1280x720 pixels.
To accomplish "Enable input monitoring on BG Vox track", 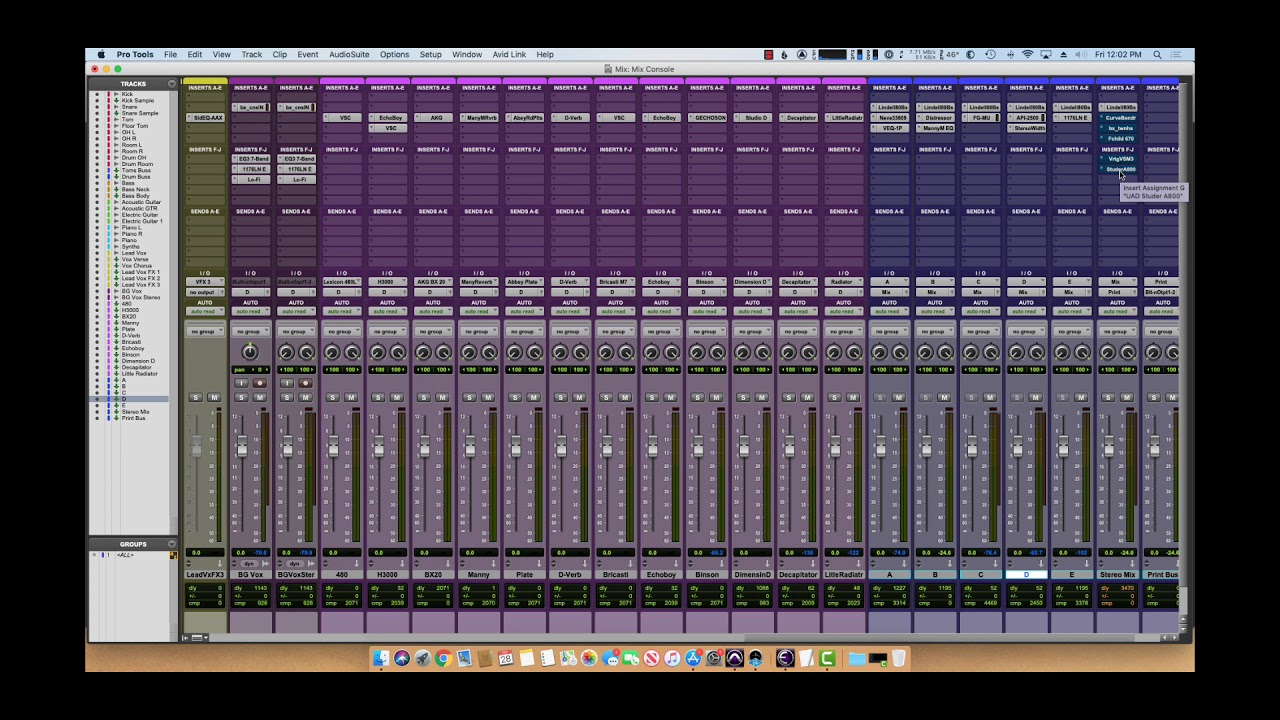I will coord(241,383).
